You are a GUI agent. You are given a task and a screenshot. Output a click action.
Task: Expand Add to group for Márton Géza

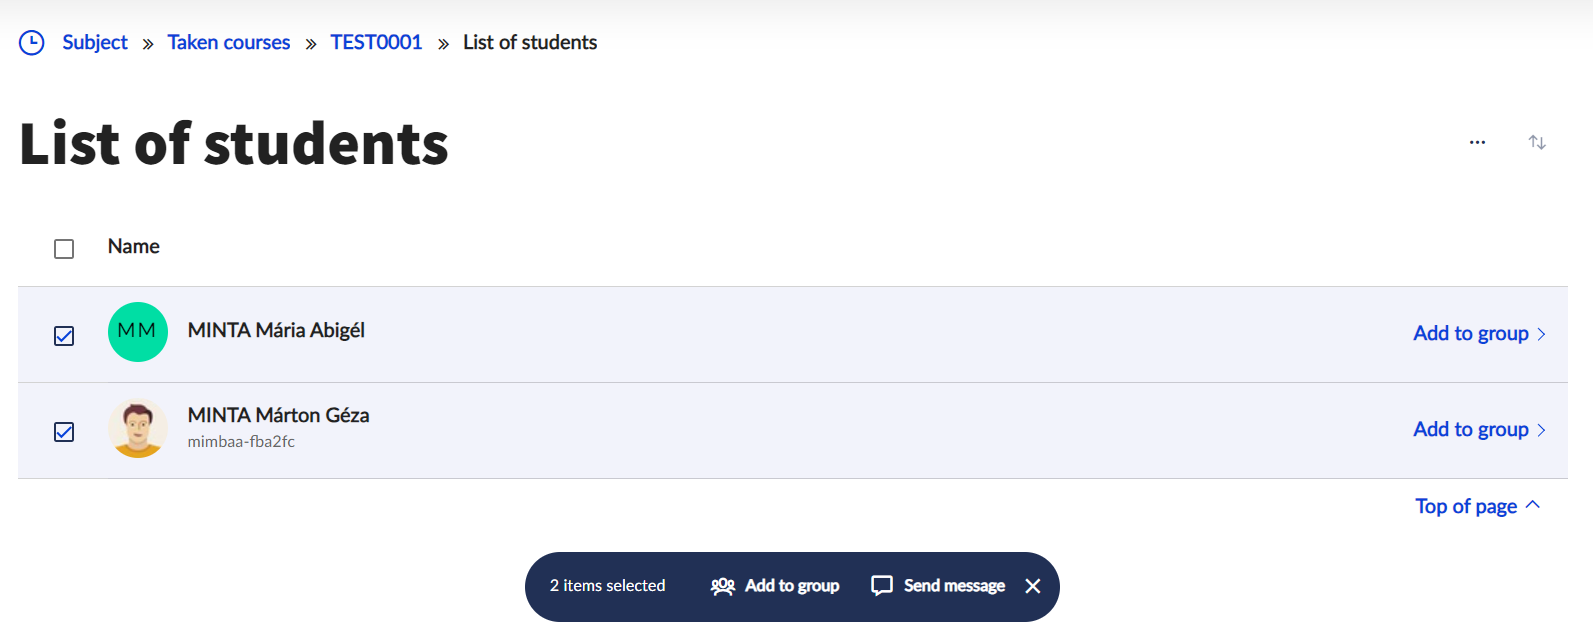click(x=1478, y=430)
